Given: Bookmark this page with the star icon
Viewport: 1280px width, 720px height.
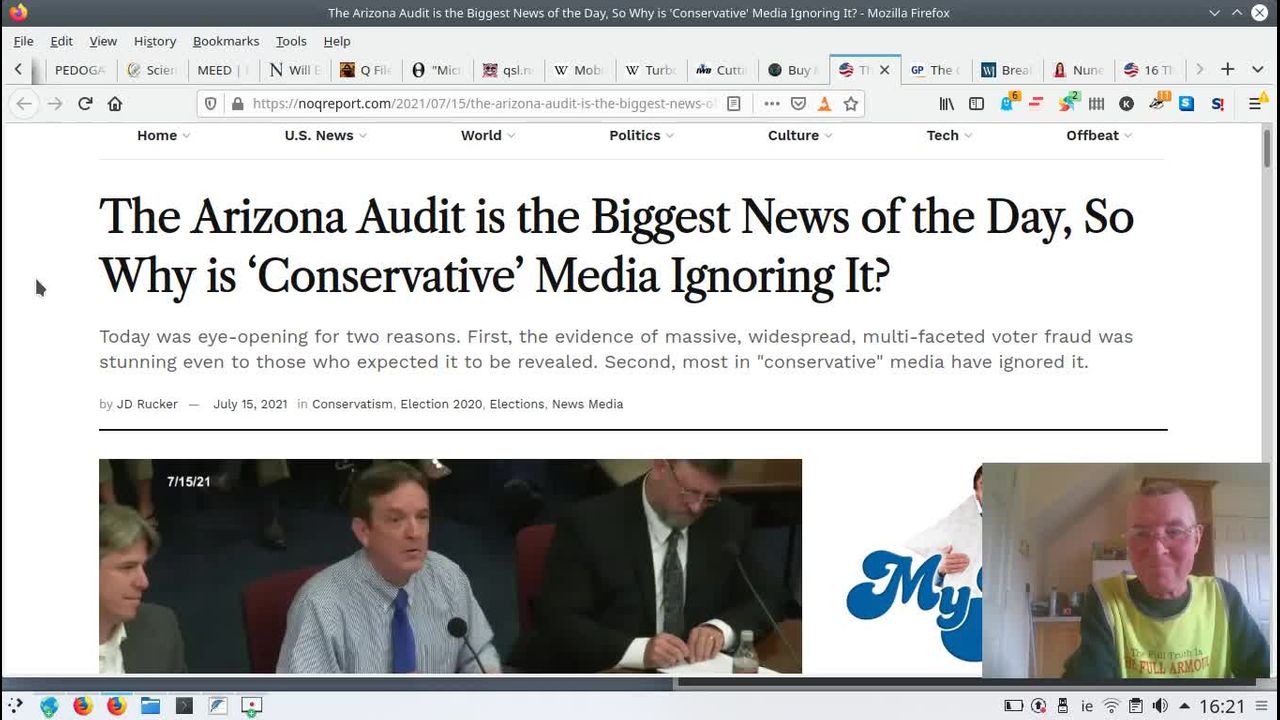Looking at the screenshot, I should [x=851, y=104].
